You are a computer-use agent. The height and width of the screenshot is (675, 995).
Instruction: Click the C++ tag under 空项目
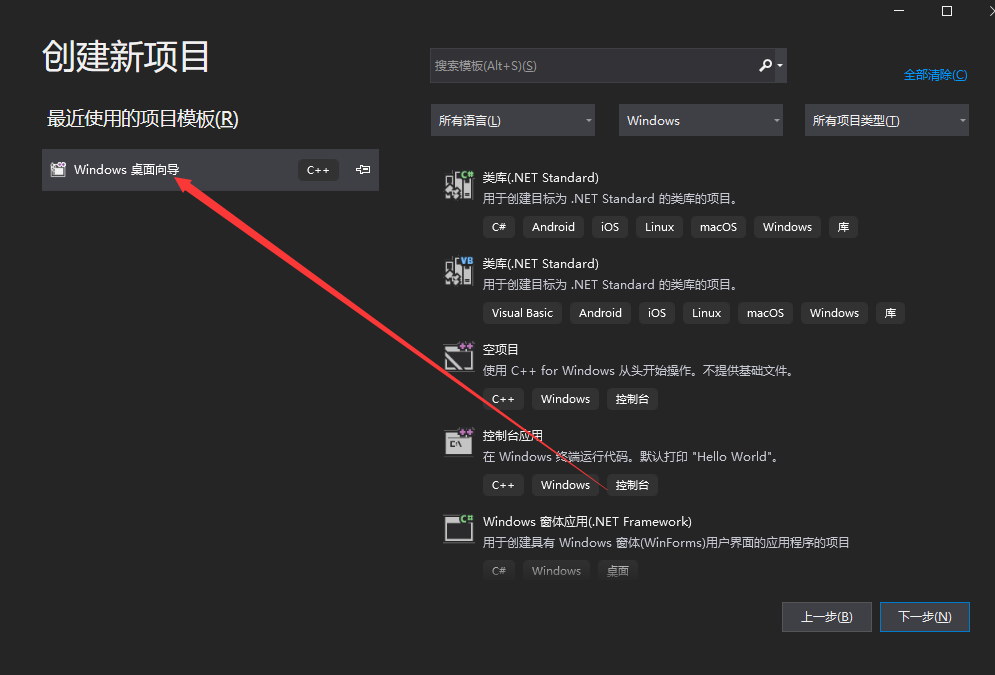[503, 398]
